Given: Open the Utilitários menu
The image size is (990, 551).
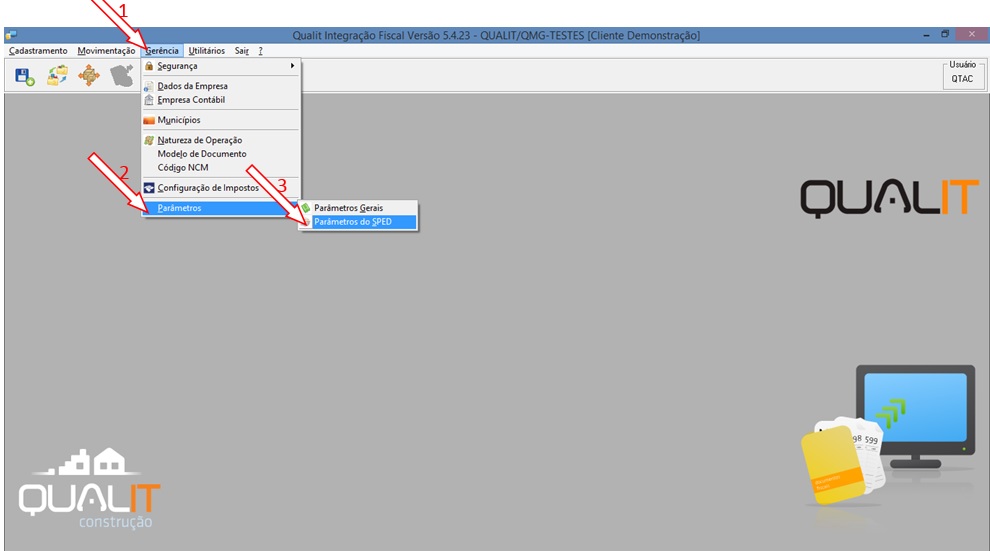Looking at the screenshot, I should coord(206,50).
